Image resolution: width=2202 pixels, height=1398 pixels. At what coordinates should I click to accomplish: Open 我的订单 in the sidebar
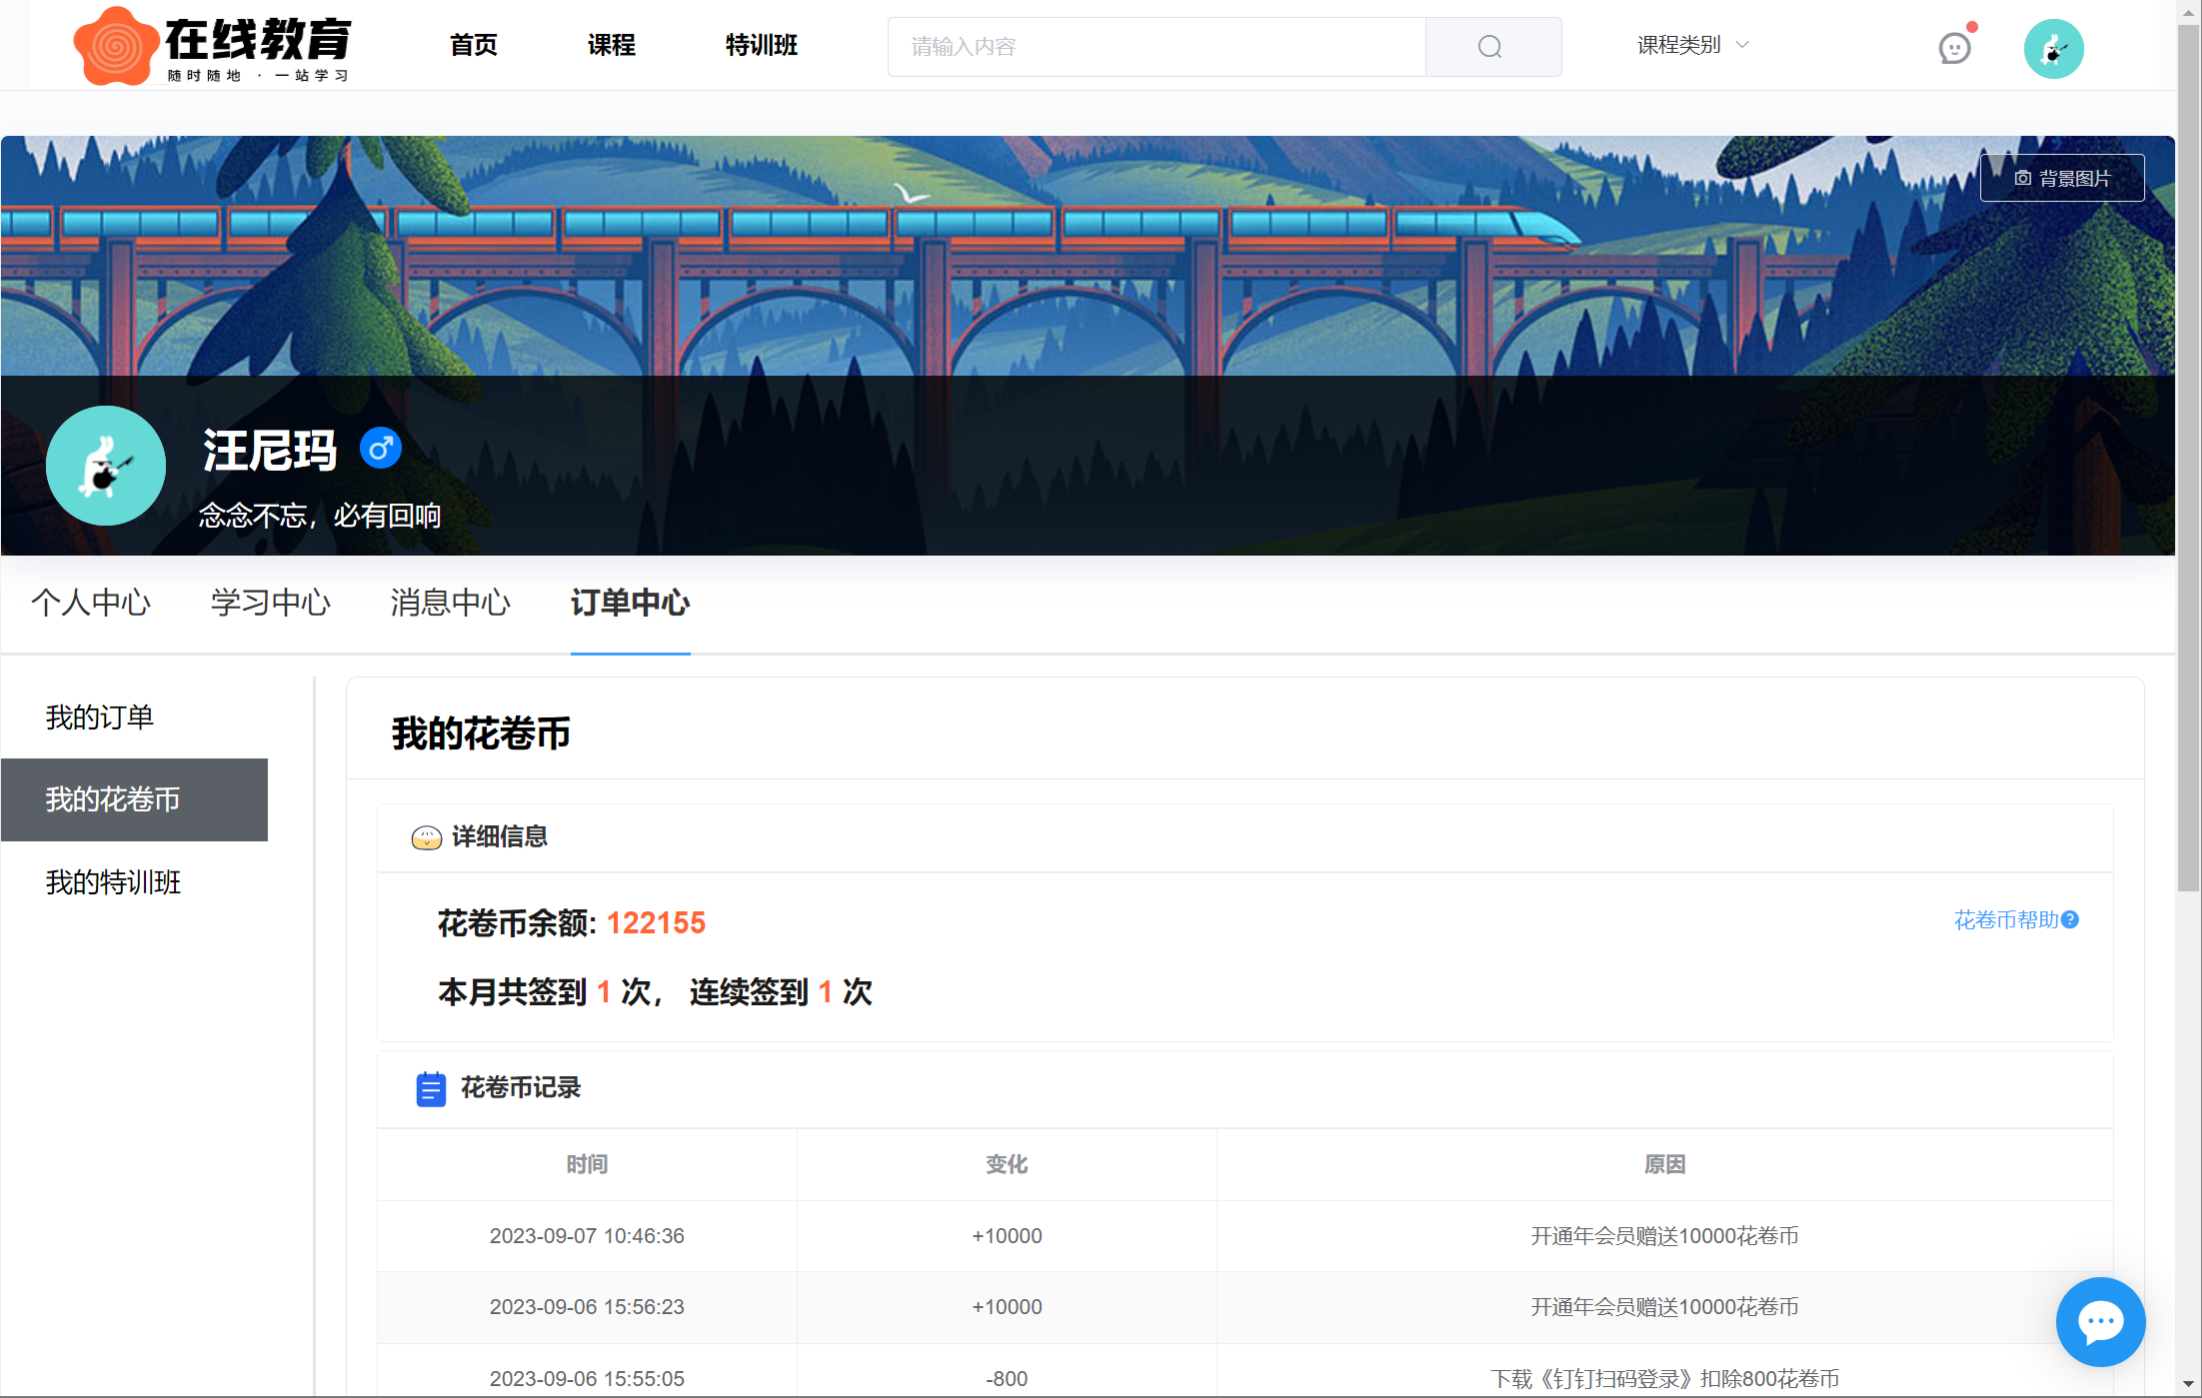100,717
